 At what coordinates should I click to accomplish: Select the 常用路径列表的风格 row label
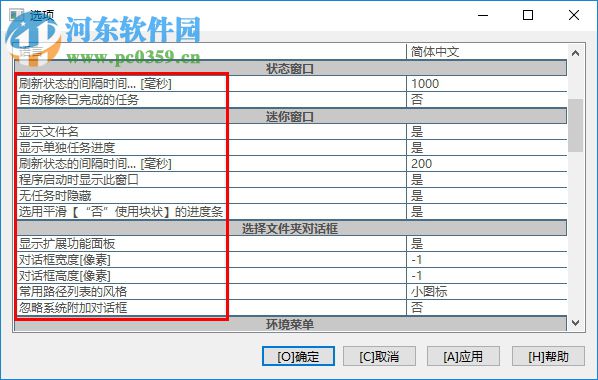point(73,292)
